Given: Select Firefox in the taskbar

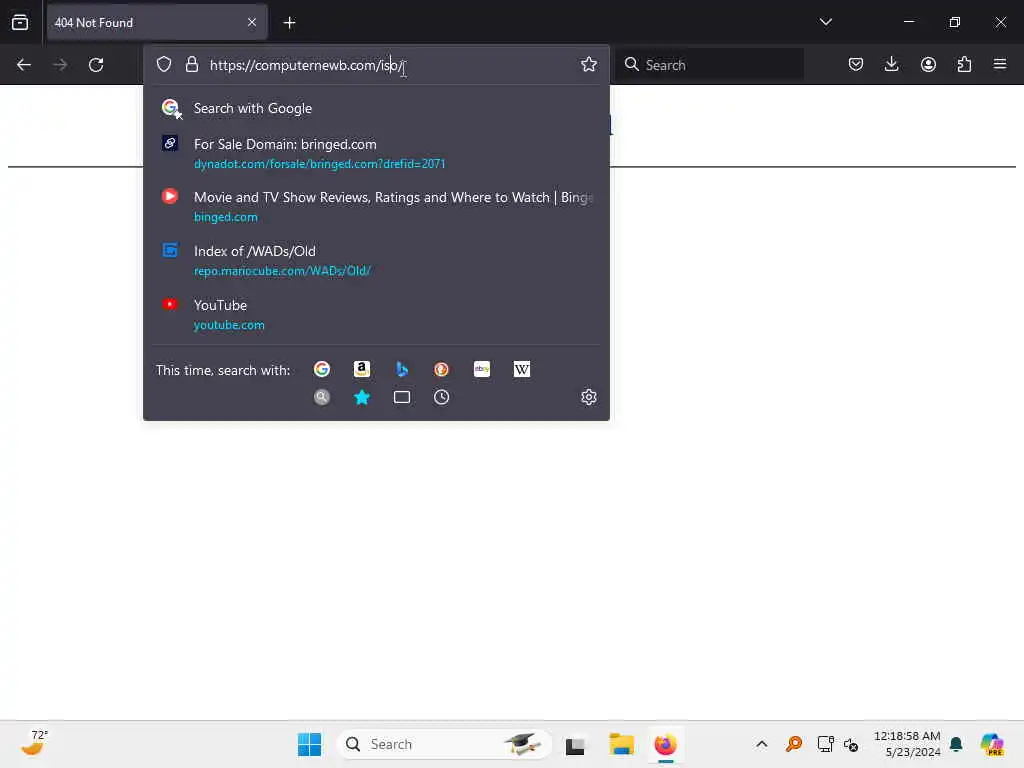Looking at the screenshot, I should 665,744.
